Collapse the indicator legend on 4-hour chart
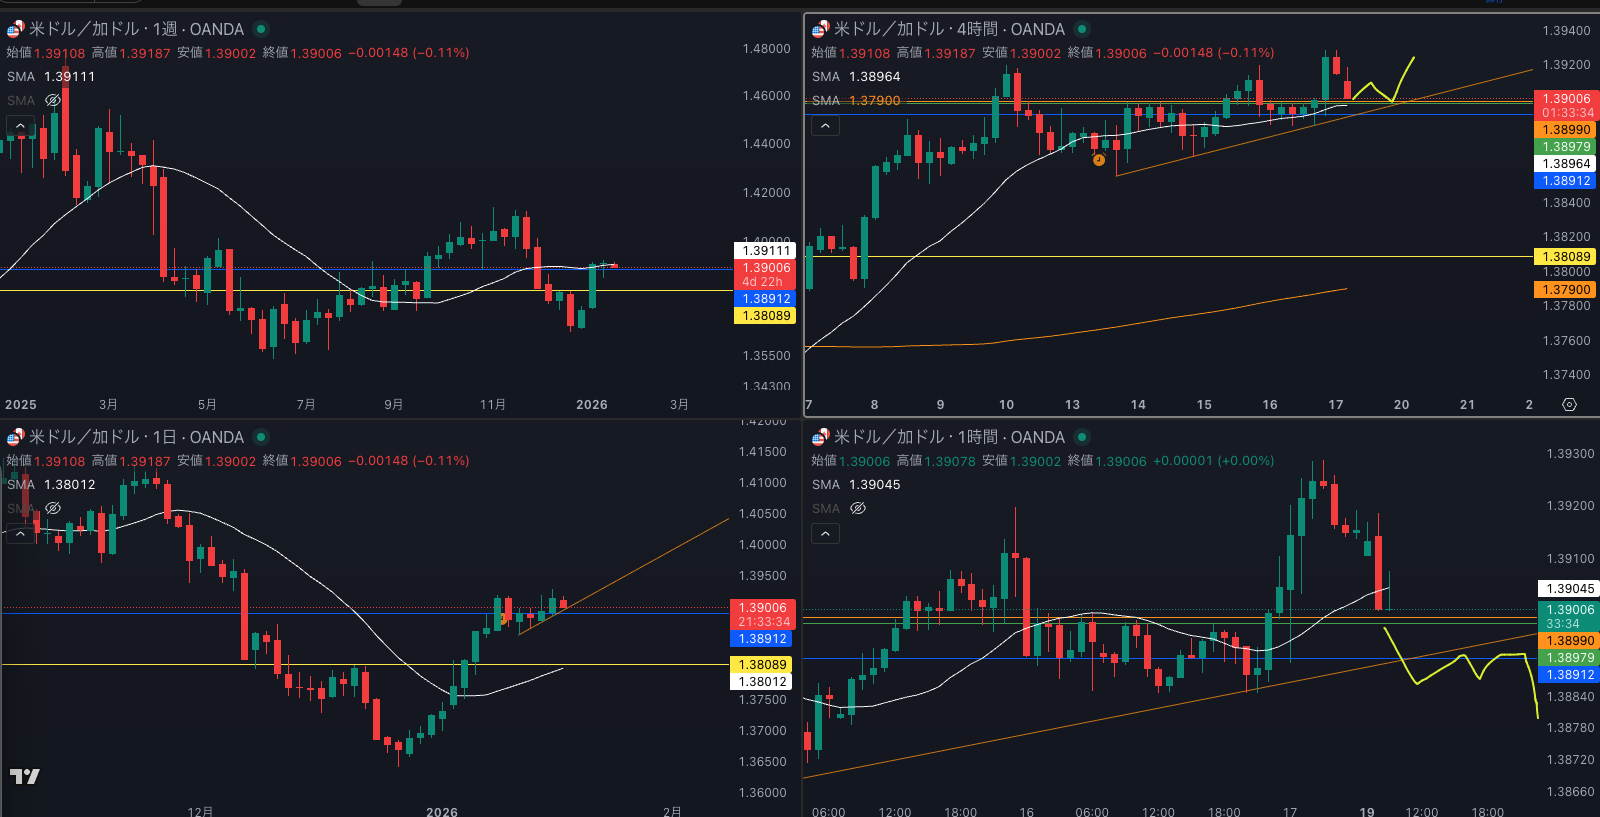Viewport: 1600px width, 817px height. (825, 126)
